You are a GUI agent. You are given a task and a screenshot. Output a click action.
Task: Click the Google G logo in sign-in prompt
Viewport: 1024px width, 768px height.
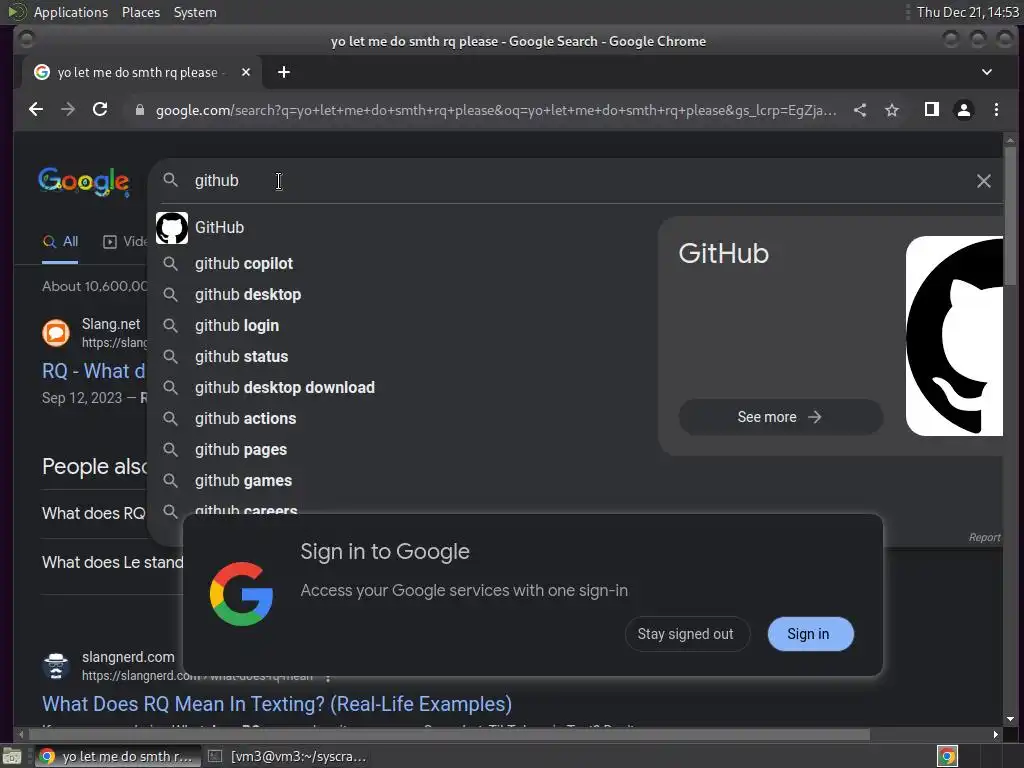click(241, 594)
